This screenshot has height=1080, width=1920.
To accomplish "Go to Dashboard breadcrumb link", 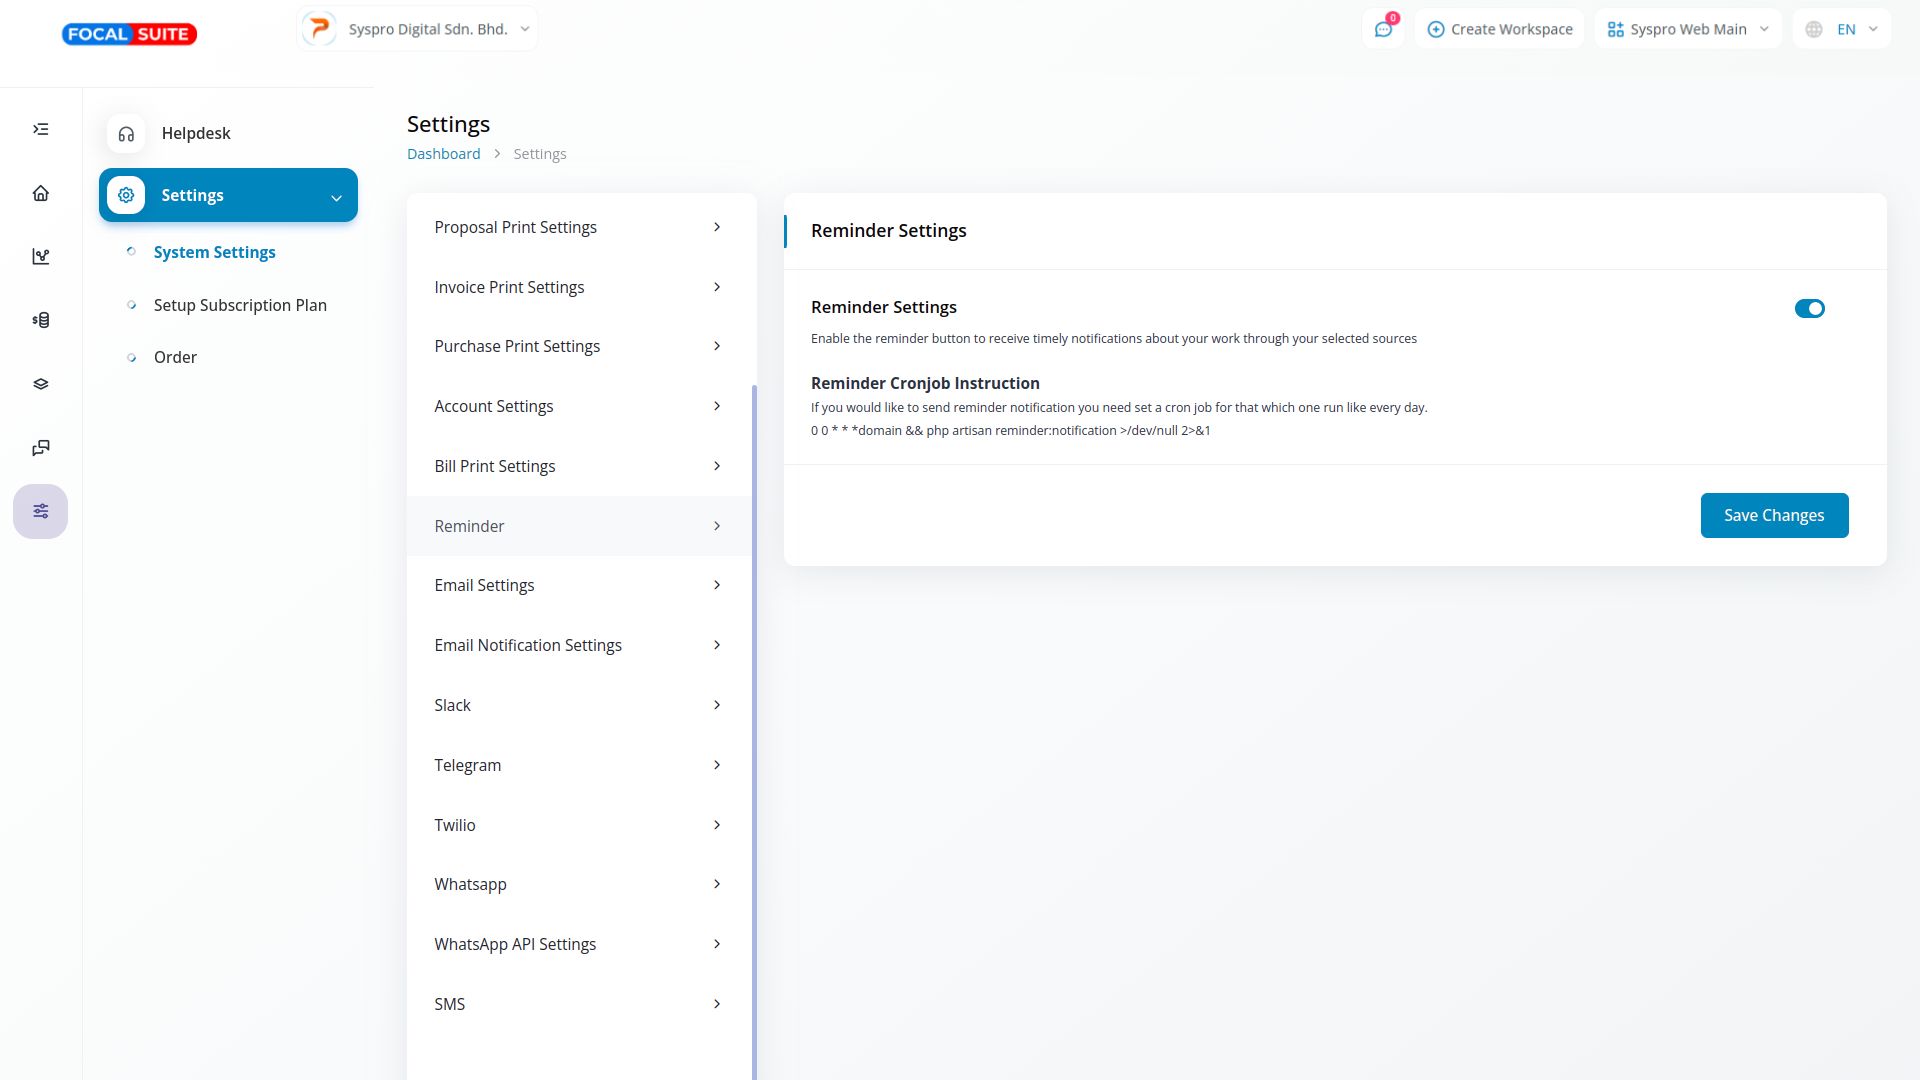I will pos(443,154).
